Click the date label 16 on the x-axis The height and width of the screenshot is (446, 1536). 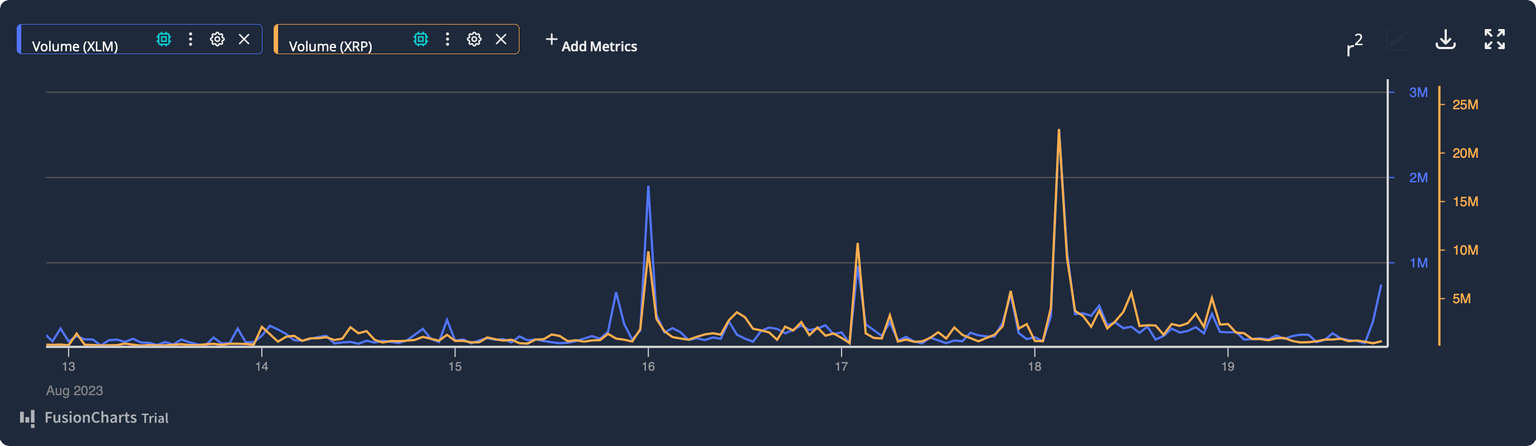tap(648, 367)
